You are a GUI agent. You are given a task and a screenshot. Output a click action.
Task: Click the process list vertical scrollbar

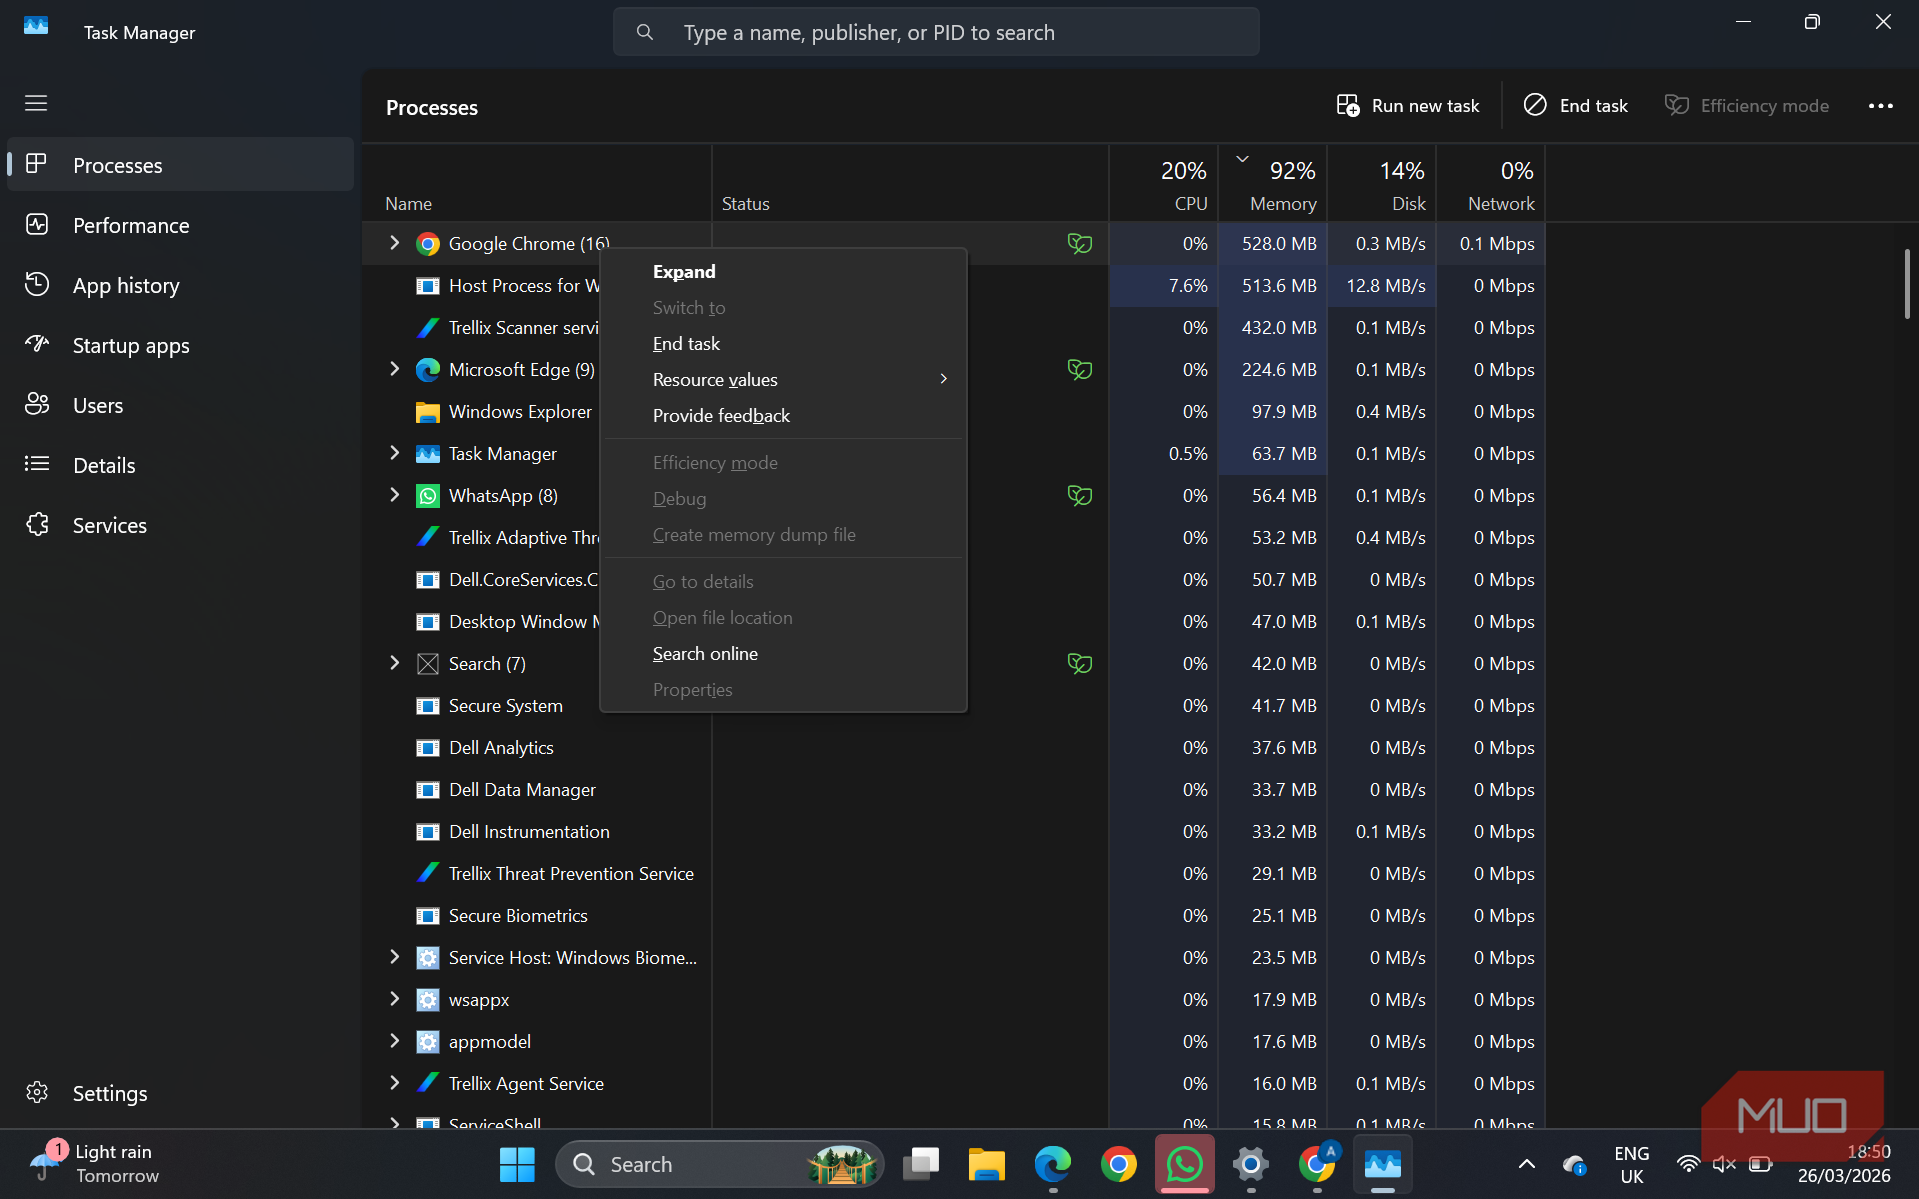point(1907,283)
